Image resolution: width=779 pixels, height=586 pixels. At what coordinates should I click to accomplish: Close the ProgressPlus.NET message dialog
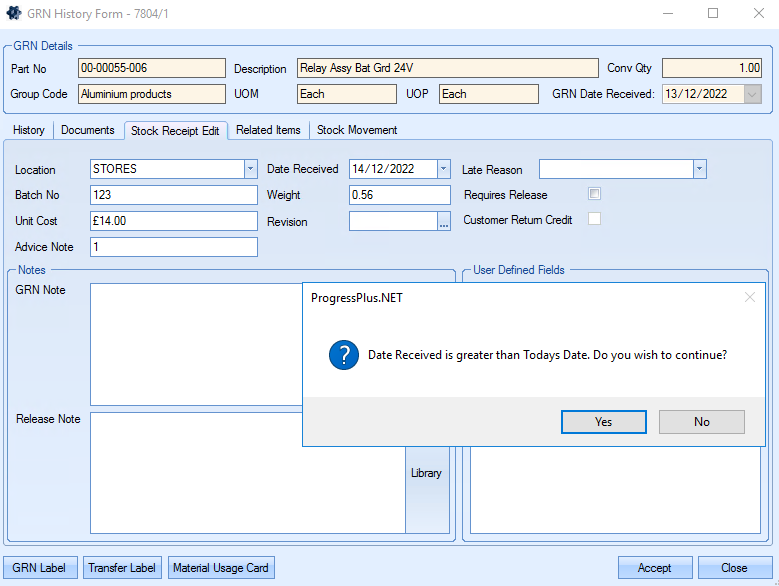coord(750,297)
